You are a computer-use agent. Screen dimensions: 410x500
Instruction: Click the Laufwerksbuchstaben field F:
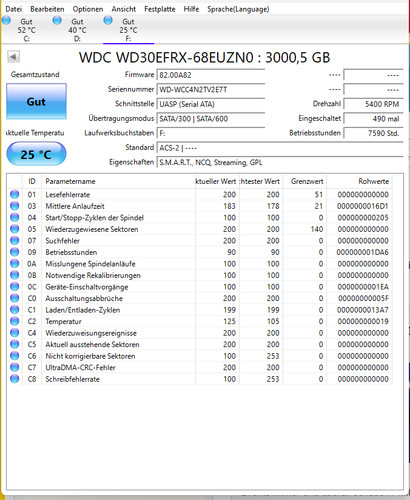tap(211, 133)
